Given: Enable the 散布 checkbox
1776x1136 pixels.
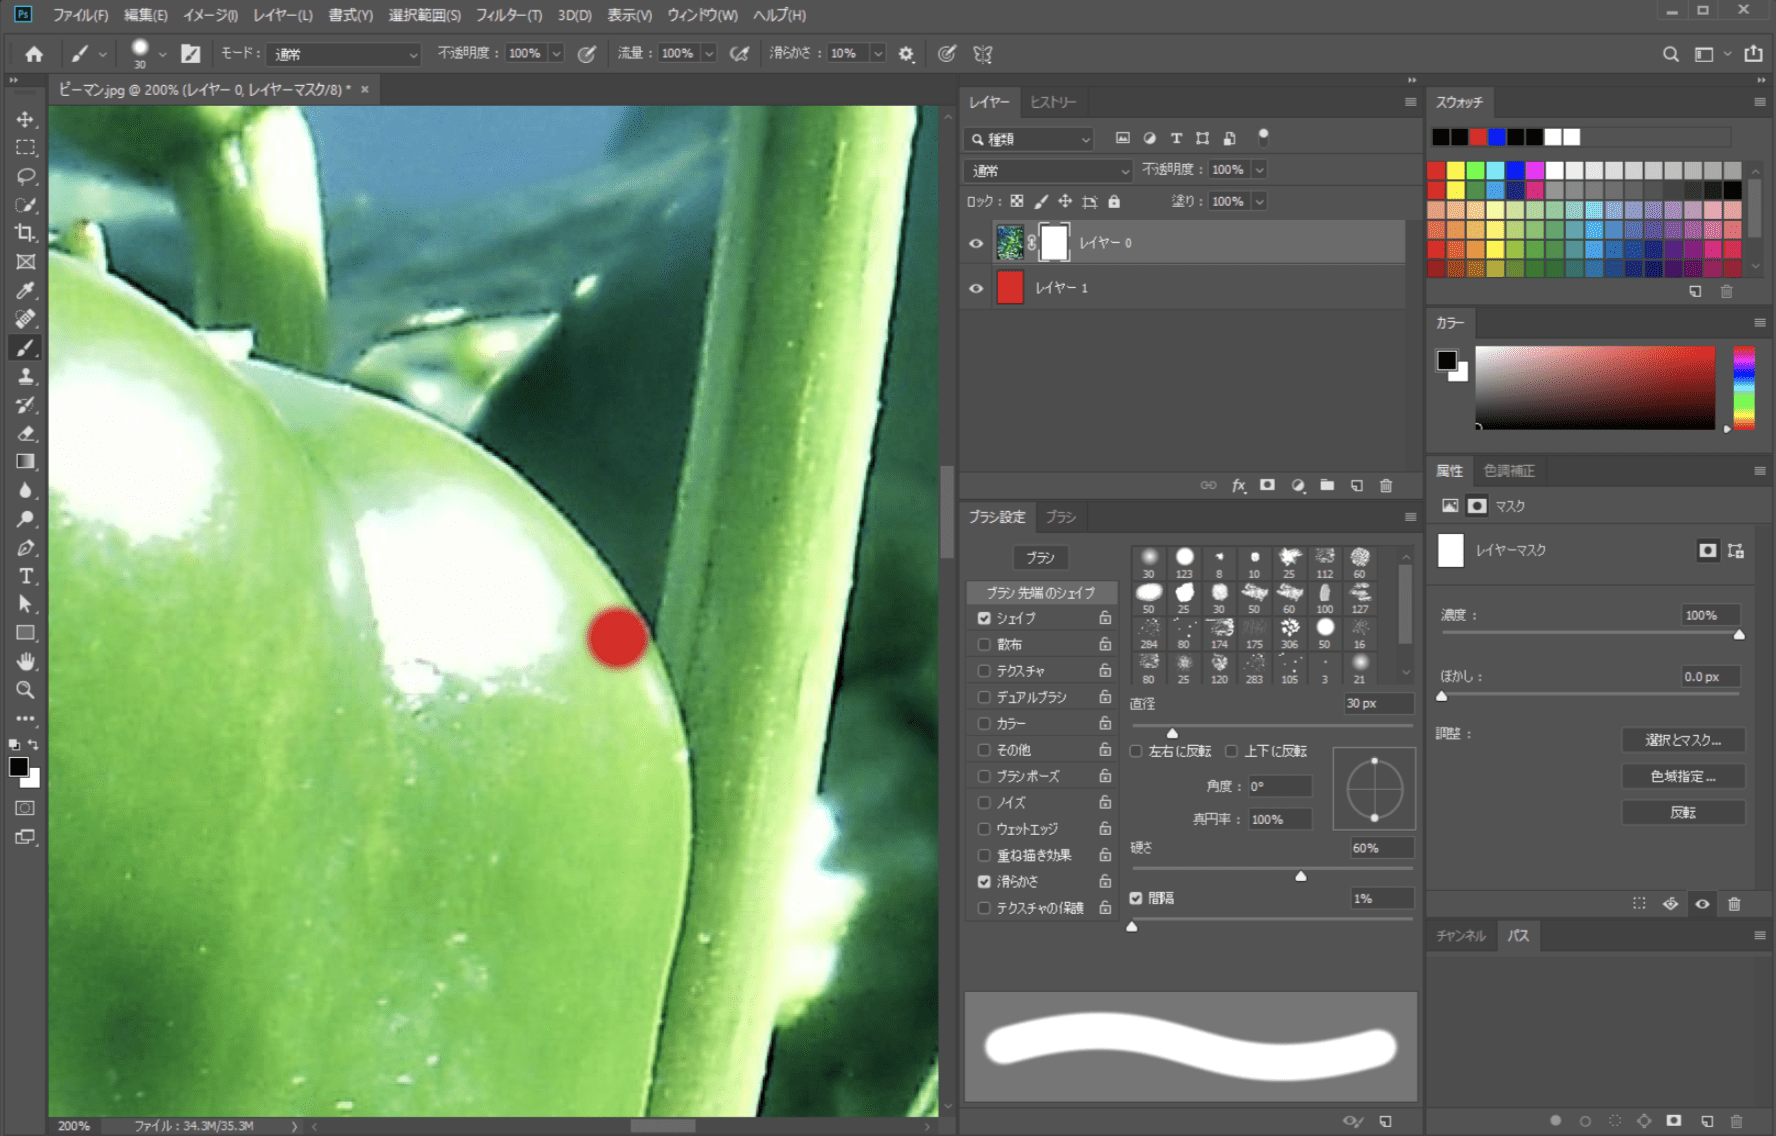Looking at the screenshot, I should pyautogui.click(x=984, y=645).
